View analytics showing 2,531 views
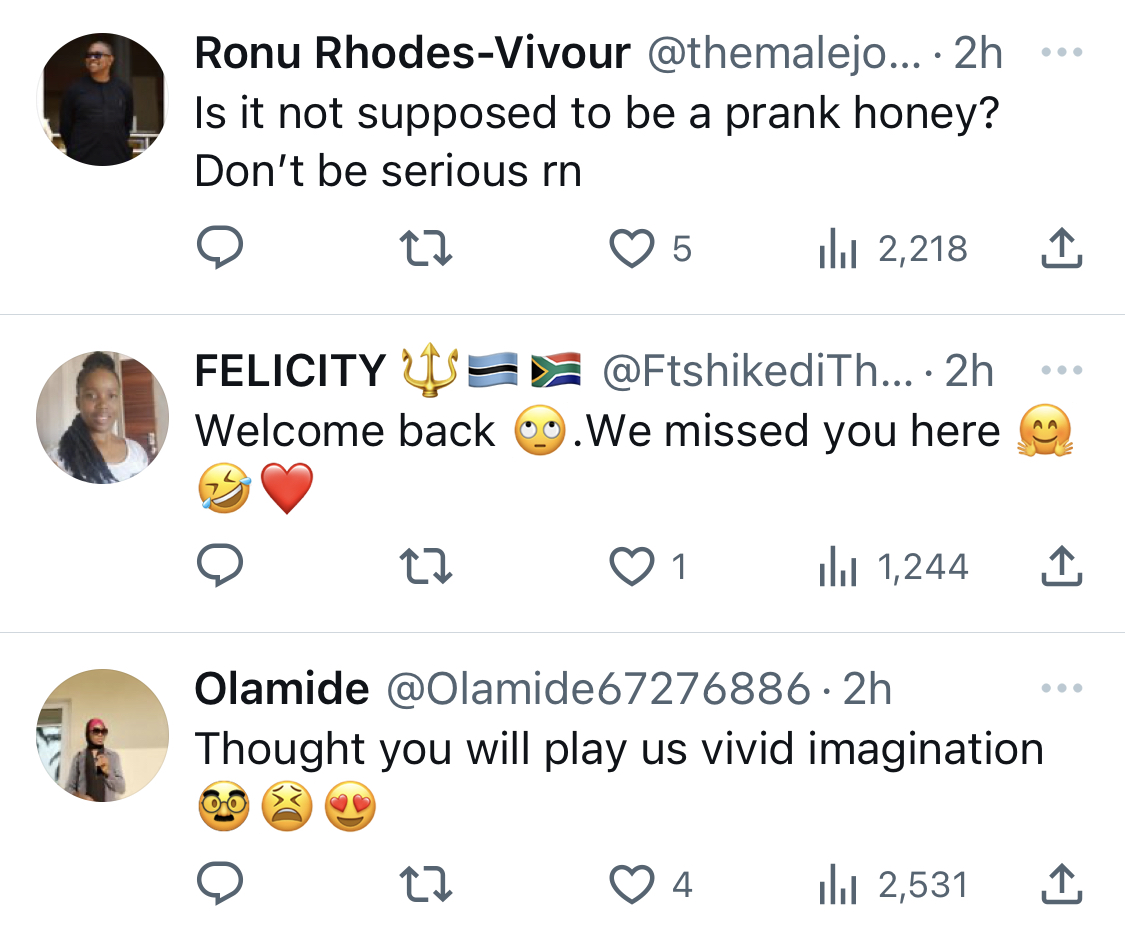The width and height of the screenshot is (1125, 936). [x=893, y=884]
